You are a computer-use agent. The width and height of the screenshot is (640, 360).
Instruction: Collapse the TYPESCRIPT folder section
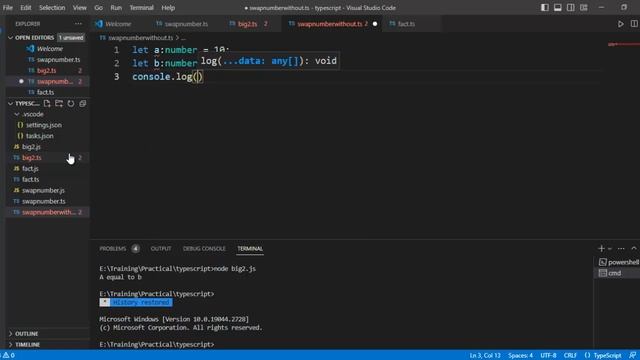point(11,103)
